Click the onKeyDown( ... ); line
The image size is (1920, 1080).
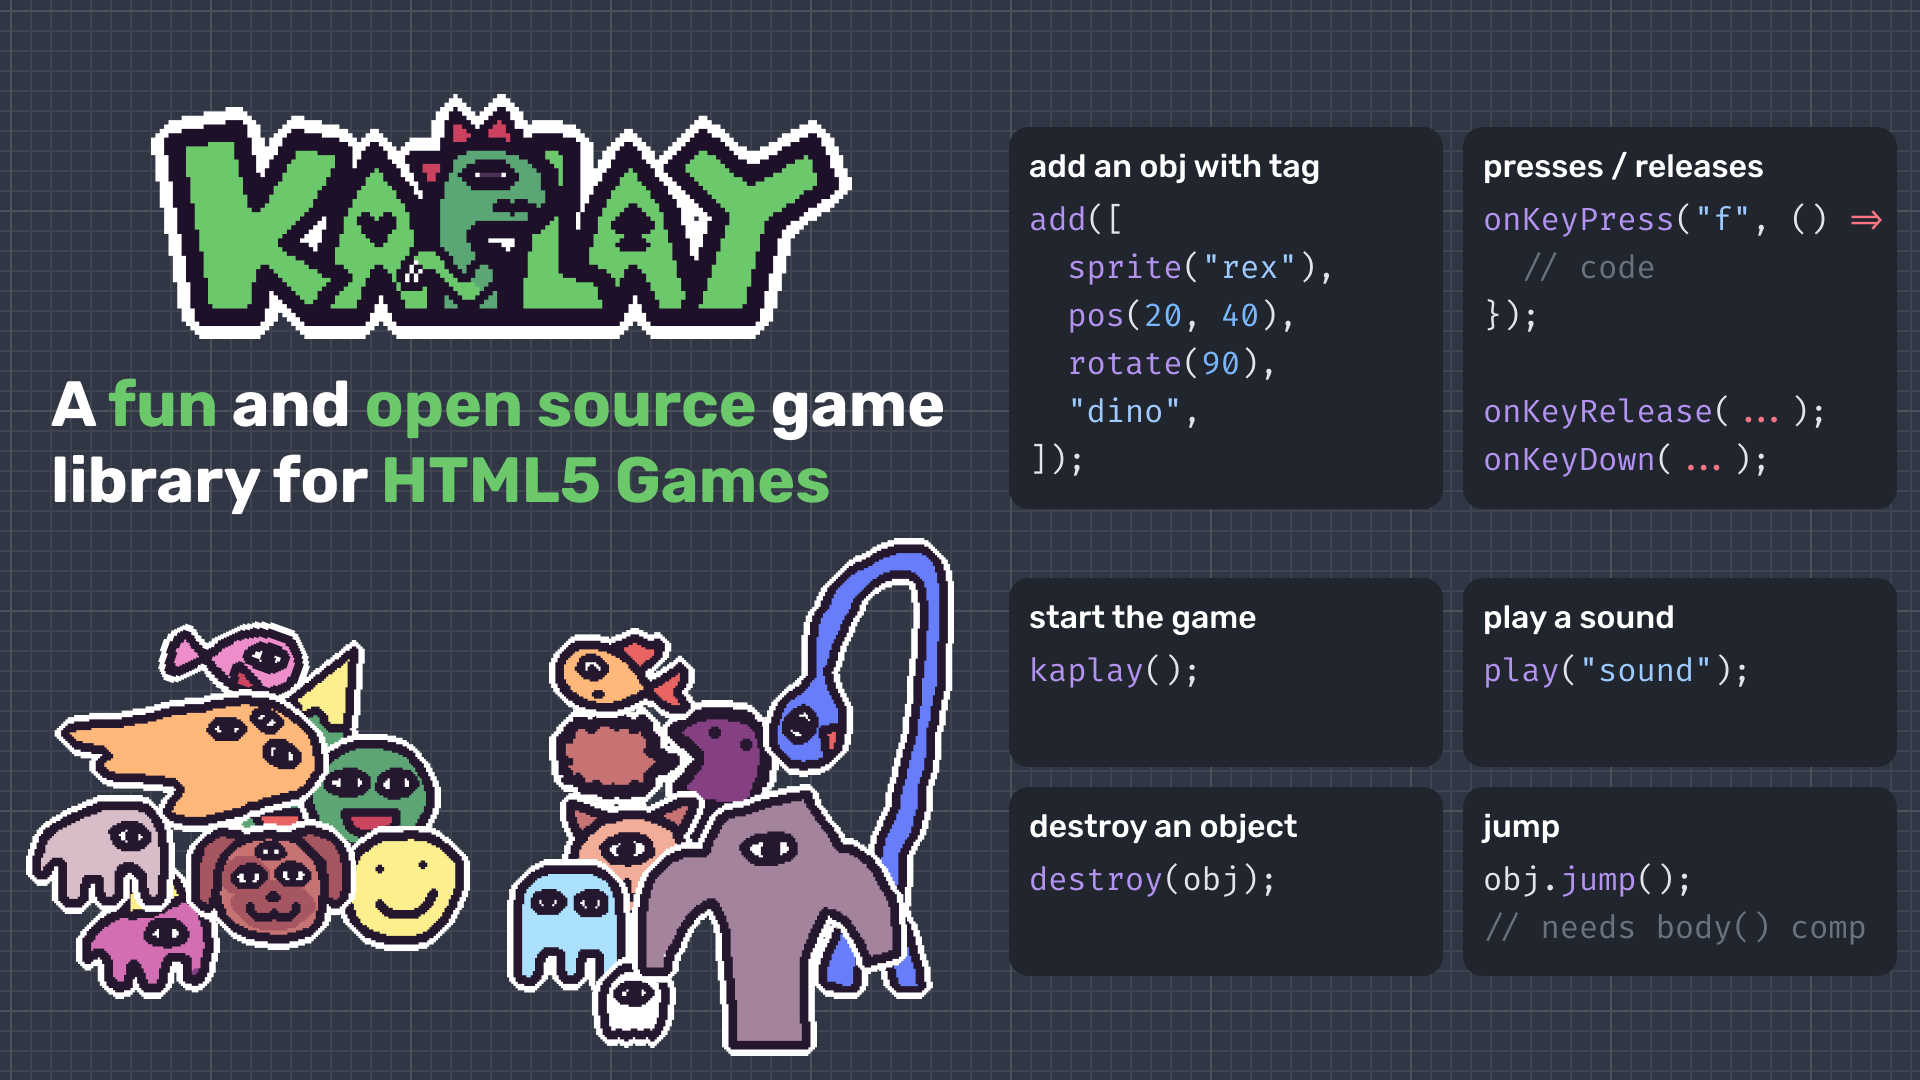pos(1626,460)
